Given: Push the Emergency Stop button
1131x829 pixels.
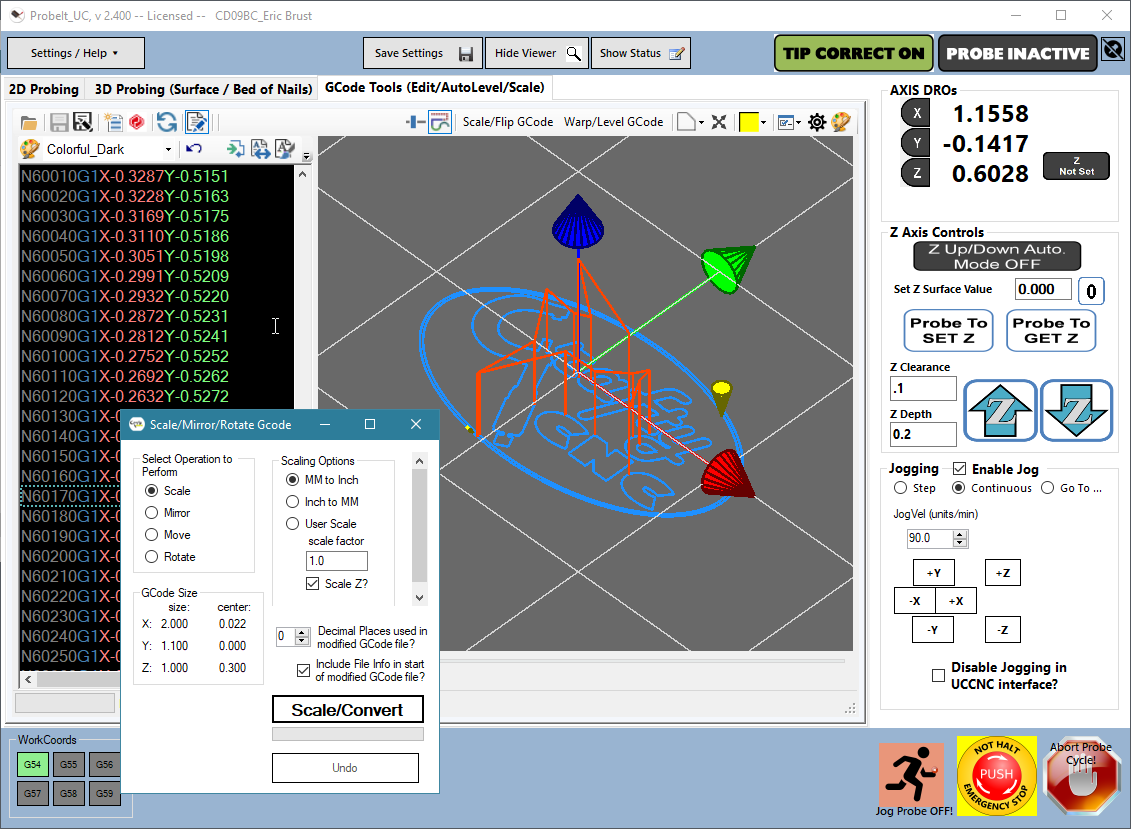Looking at the screenshot, I should 997,776.
